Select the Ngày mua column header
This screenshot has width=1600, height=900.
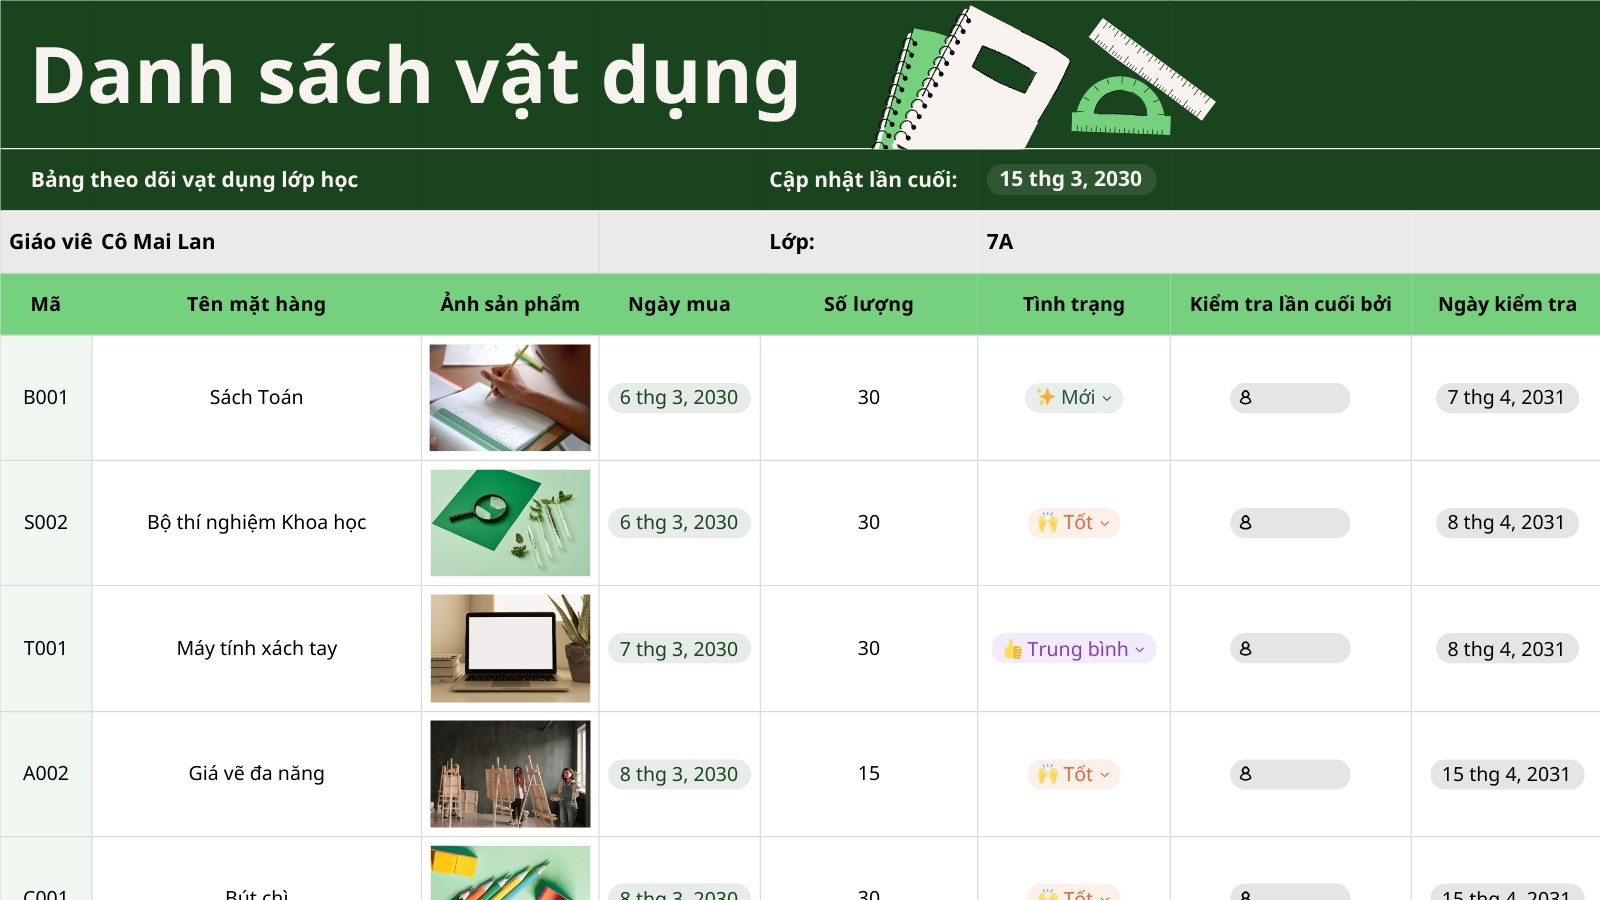click(x=679, y=304)
